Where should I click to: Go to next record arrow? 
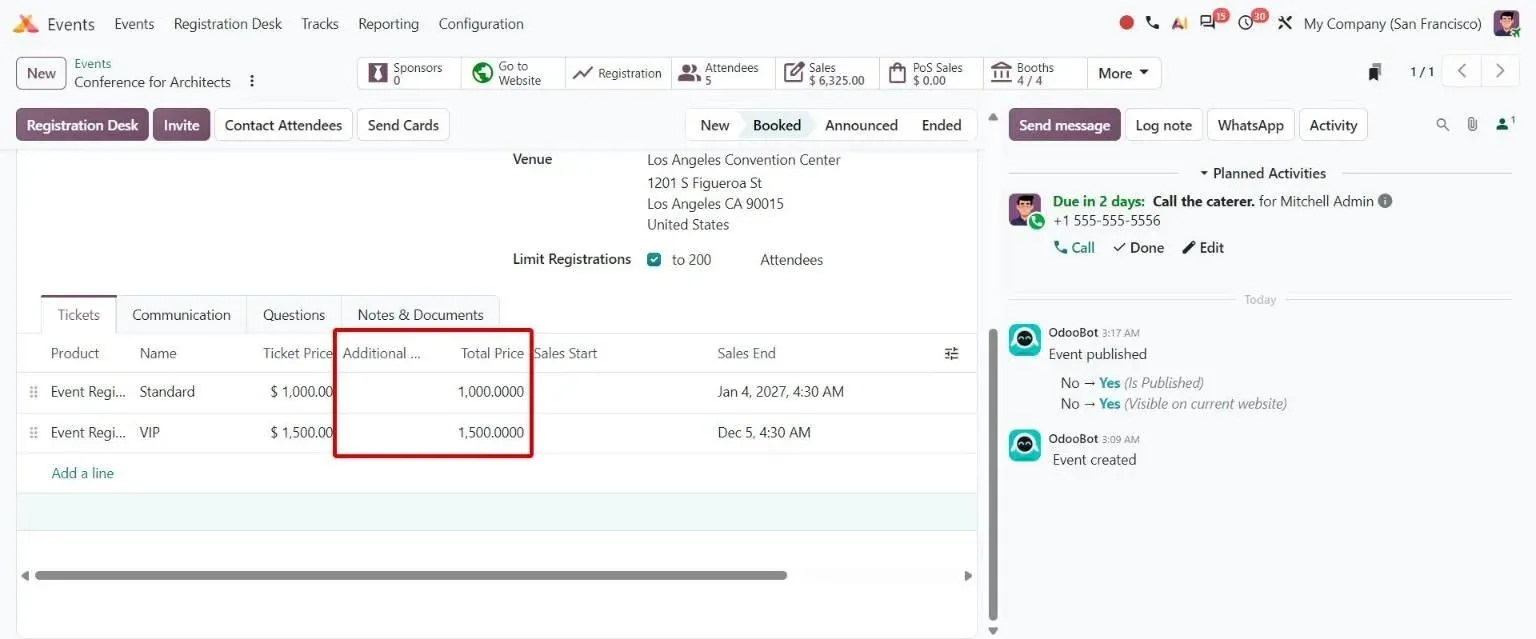(1499, 71)
